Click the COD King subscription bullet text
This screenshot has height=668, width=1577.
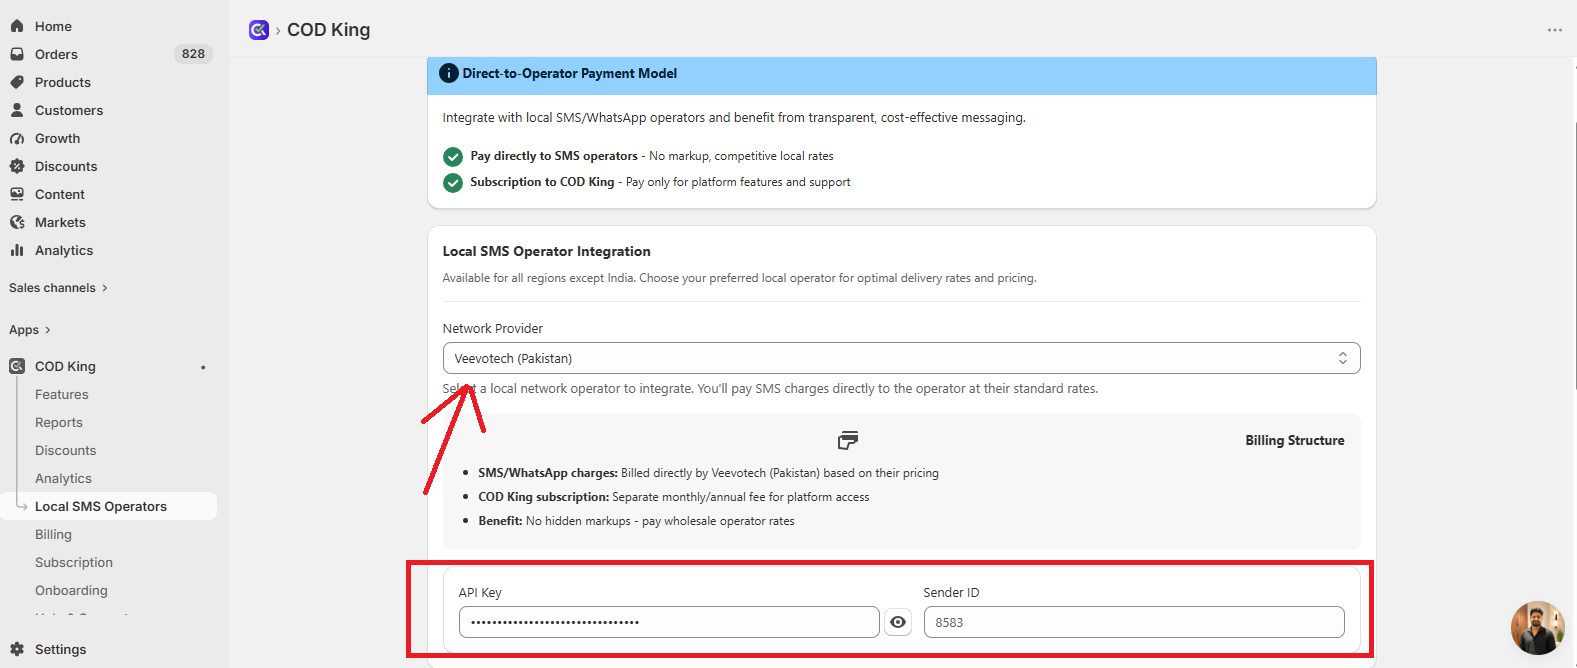[x=674, y=497]
